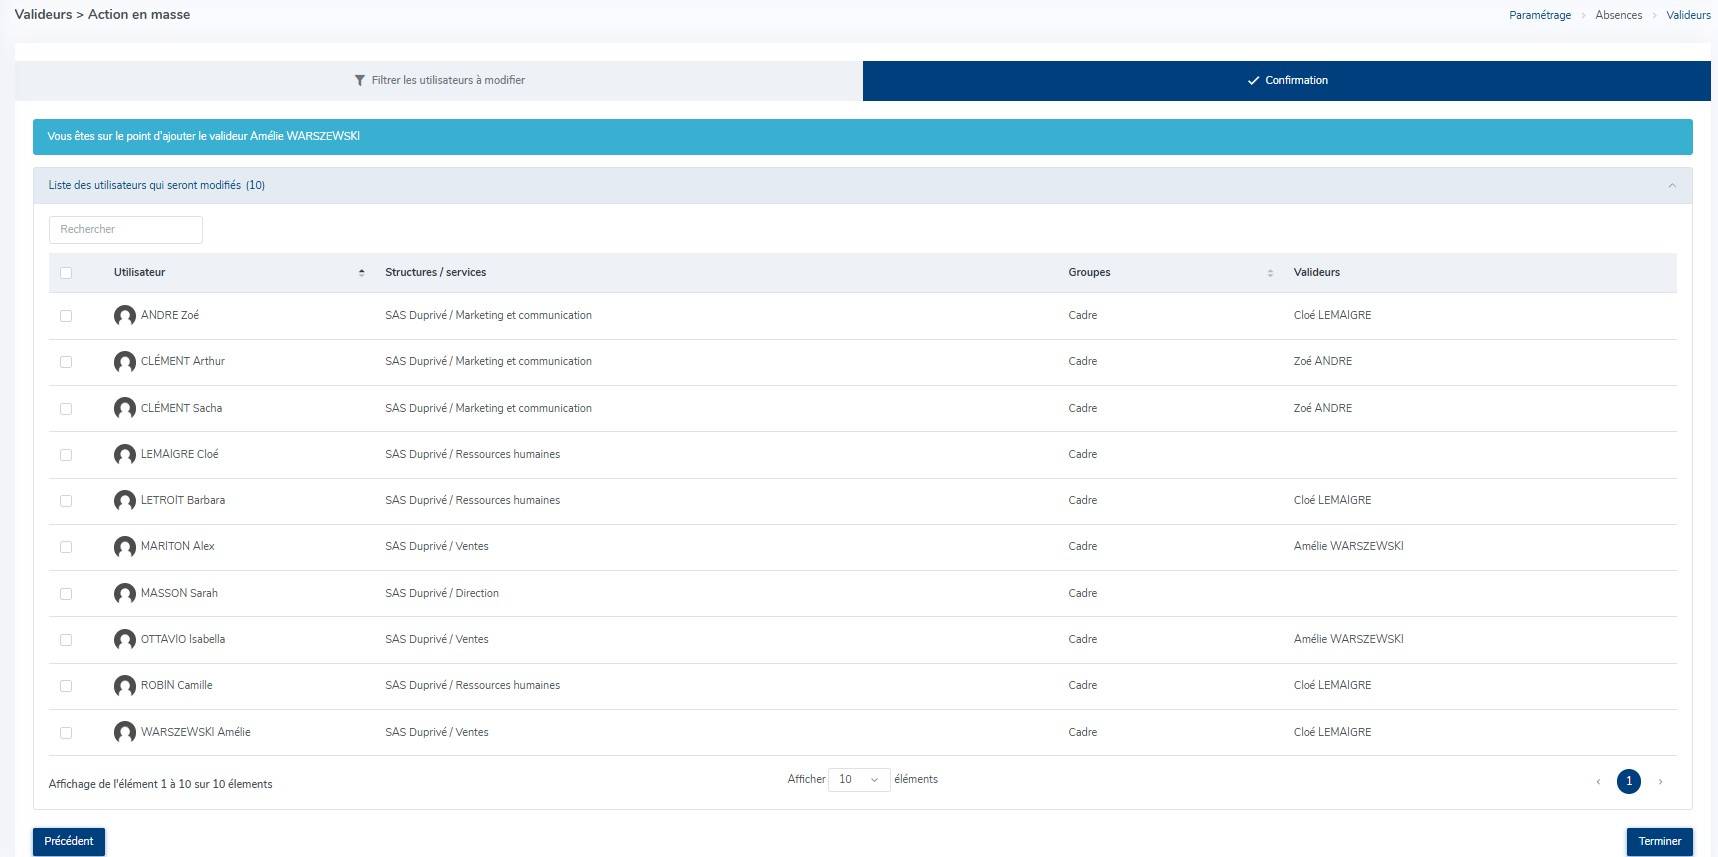Select the Confirmation step tab

[1286, 81]
